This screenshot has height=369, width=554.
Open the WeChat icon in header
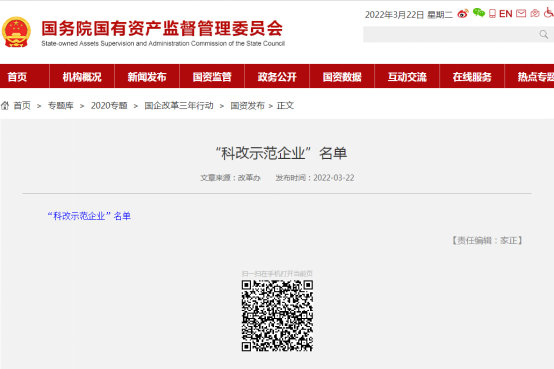tap(479, 13)
